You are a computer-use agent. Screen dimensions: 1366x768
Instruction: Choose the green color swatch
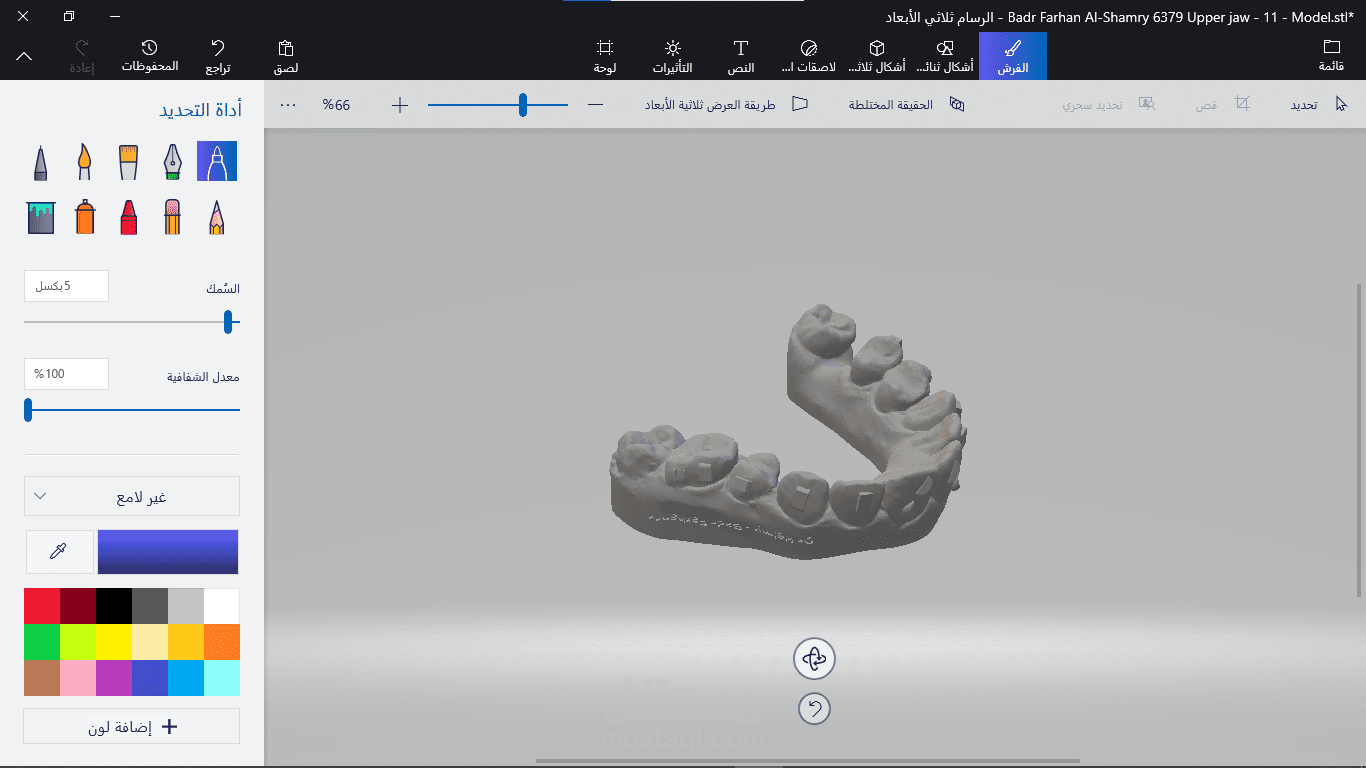point(42,642)
